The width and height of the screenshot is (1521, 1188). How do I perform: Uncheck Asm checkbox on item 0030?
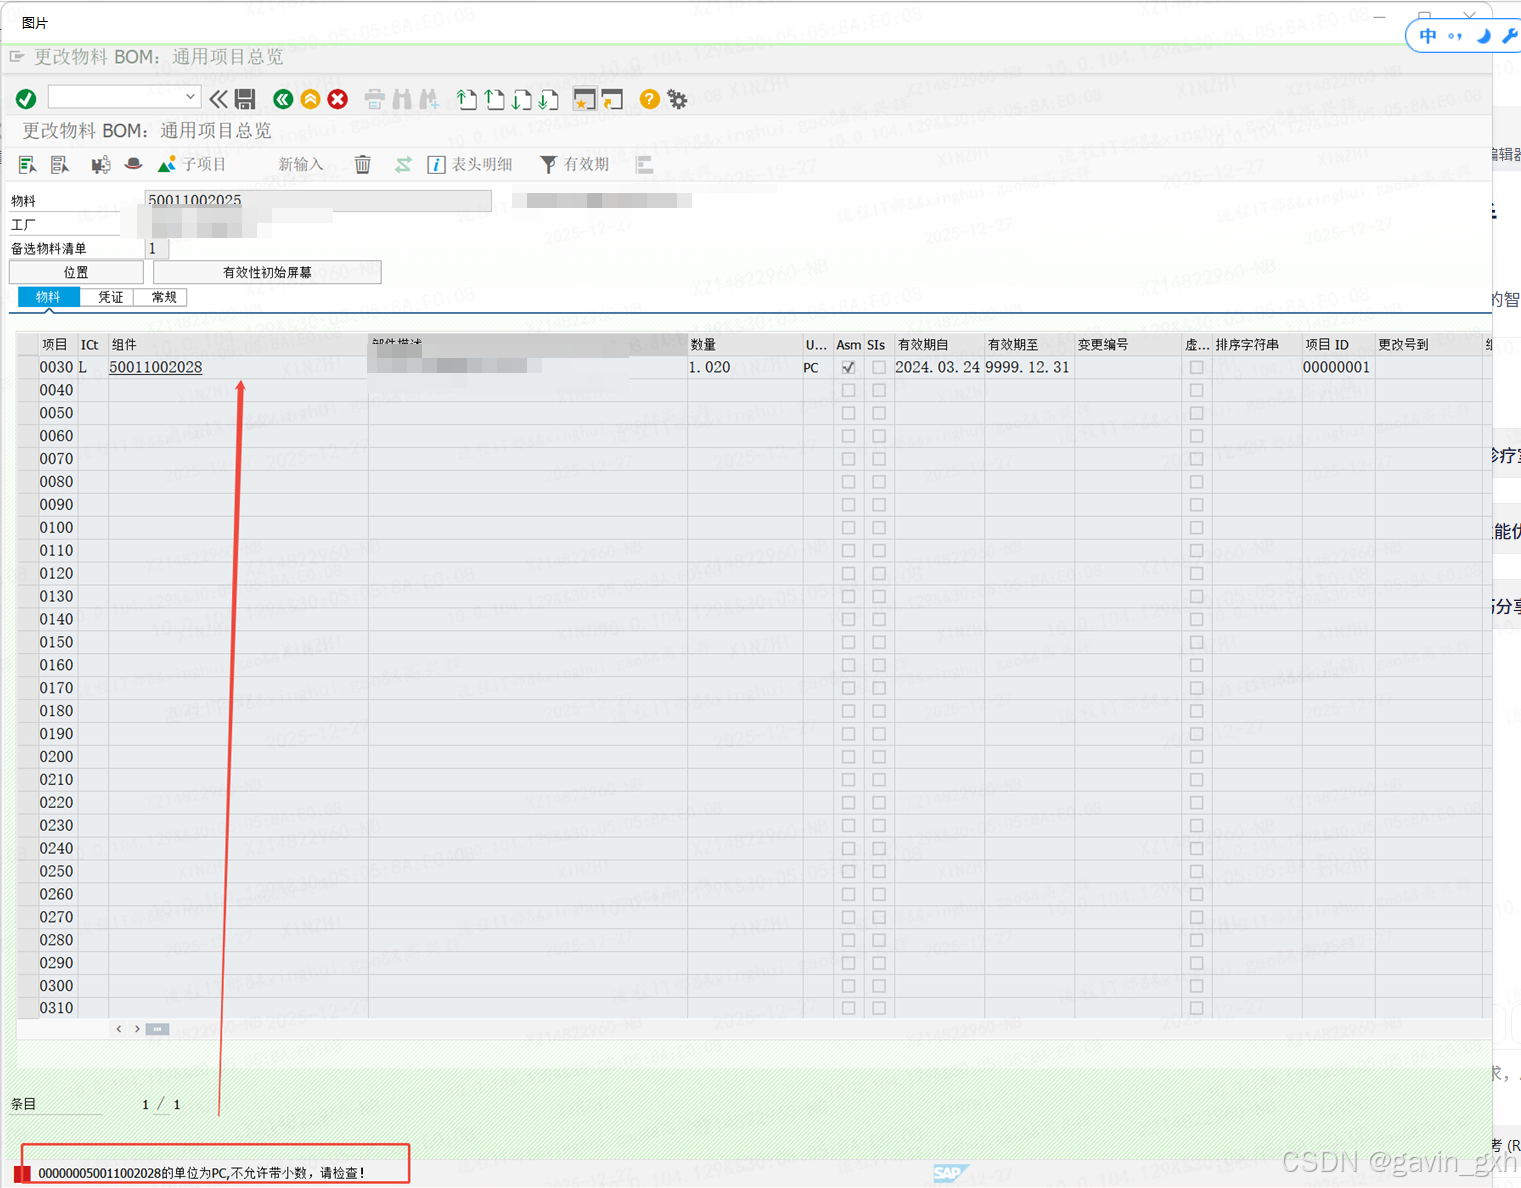[848, 367]
